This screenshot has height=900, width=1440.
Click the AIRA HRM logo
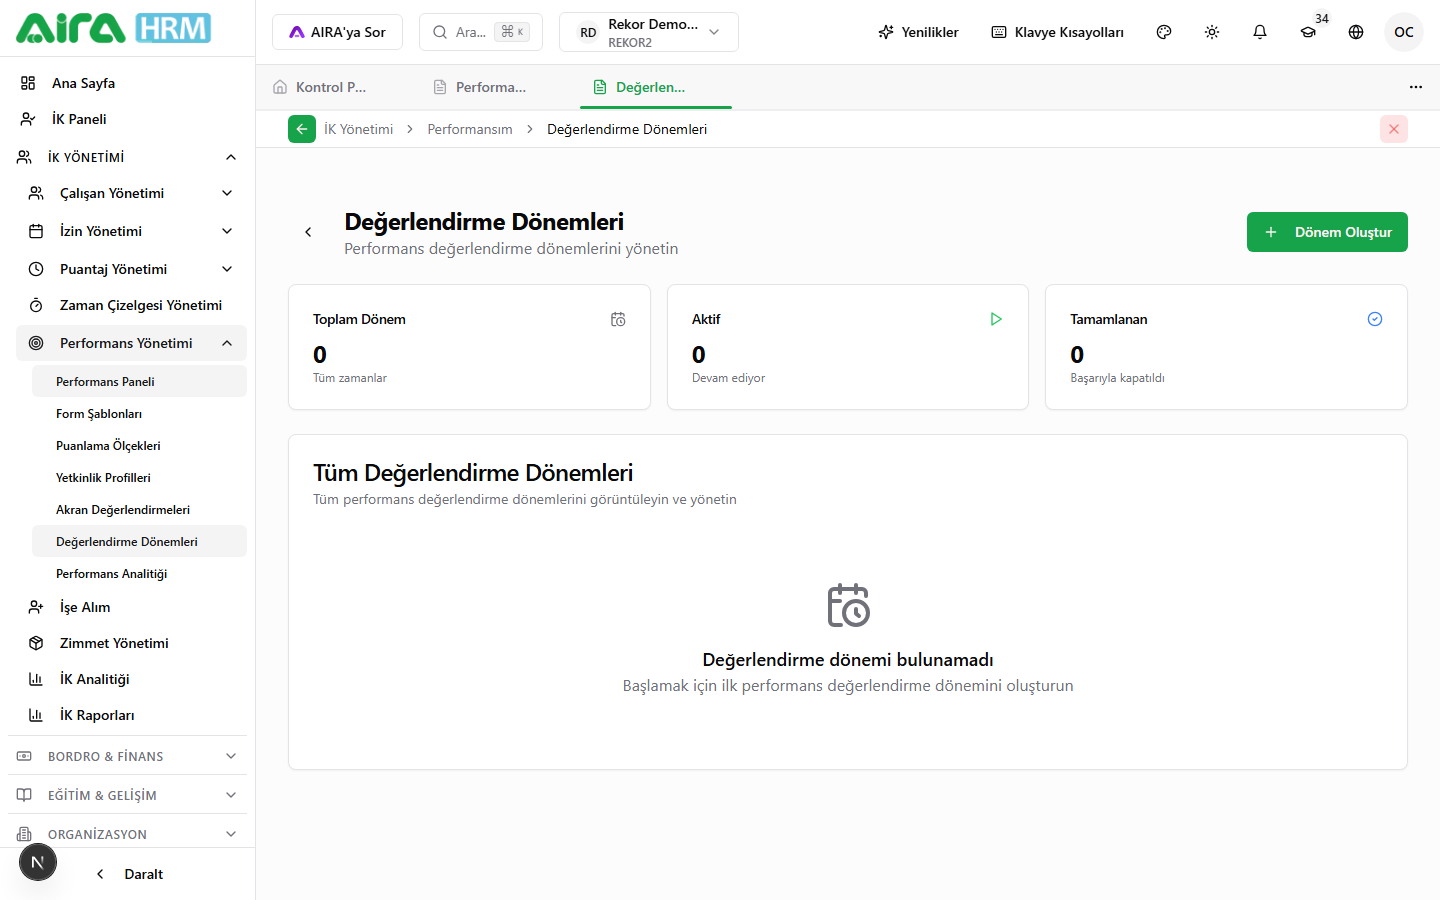[x=113, y=28]
